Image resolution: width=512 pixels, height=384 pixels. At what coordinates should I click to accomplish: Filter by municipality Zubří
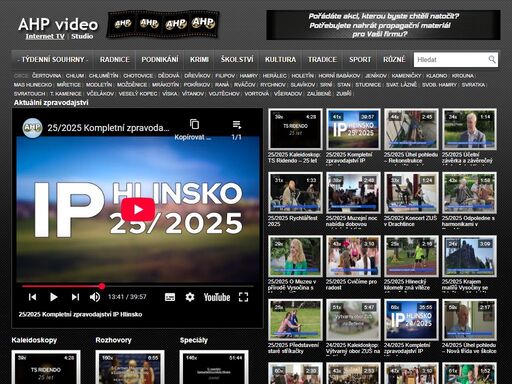pyautogui.click(x=344, y=94)
